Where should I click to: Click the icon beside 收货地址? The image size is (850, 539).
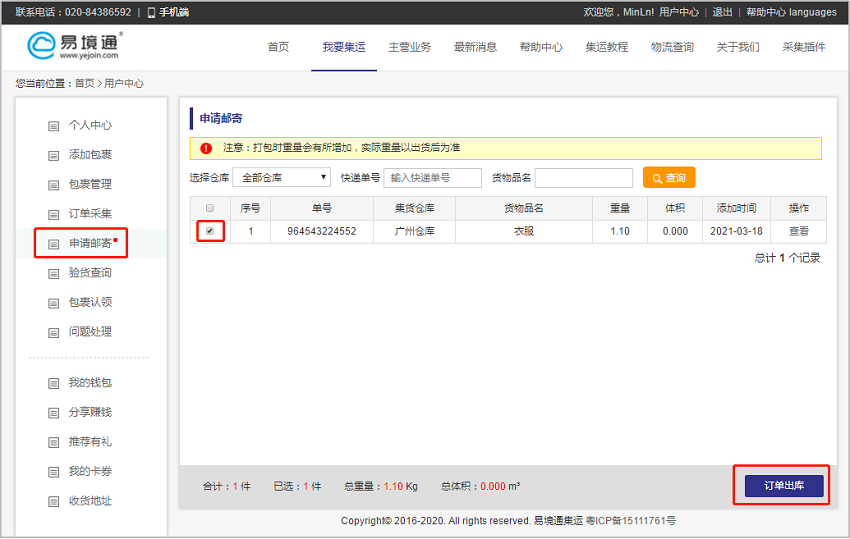[54, 502]
